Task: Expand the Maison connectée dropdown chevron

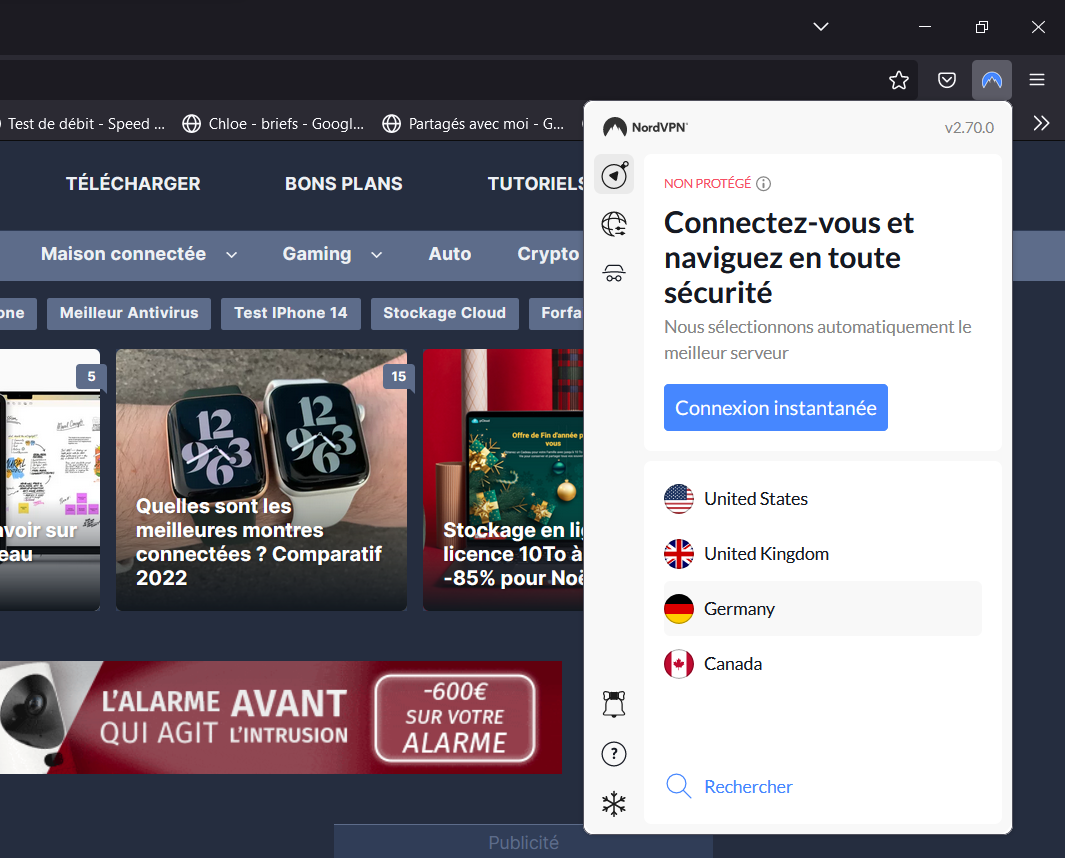Action: 232,255
